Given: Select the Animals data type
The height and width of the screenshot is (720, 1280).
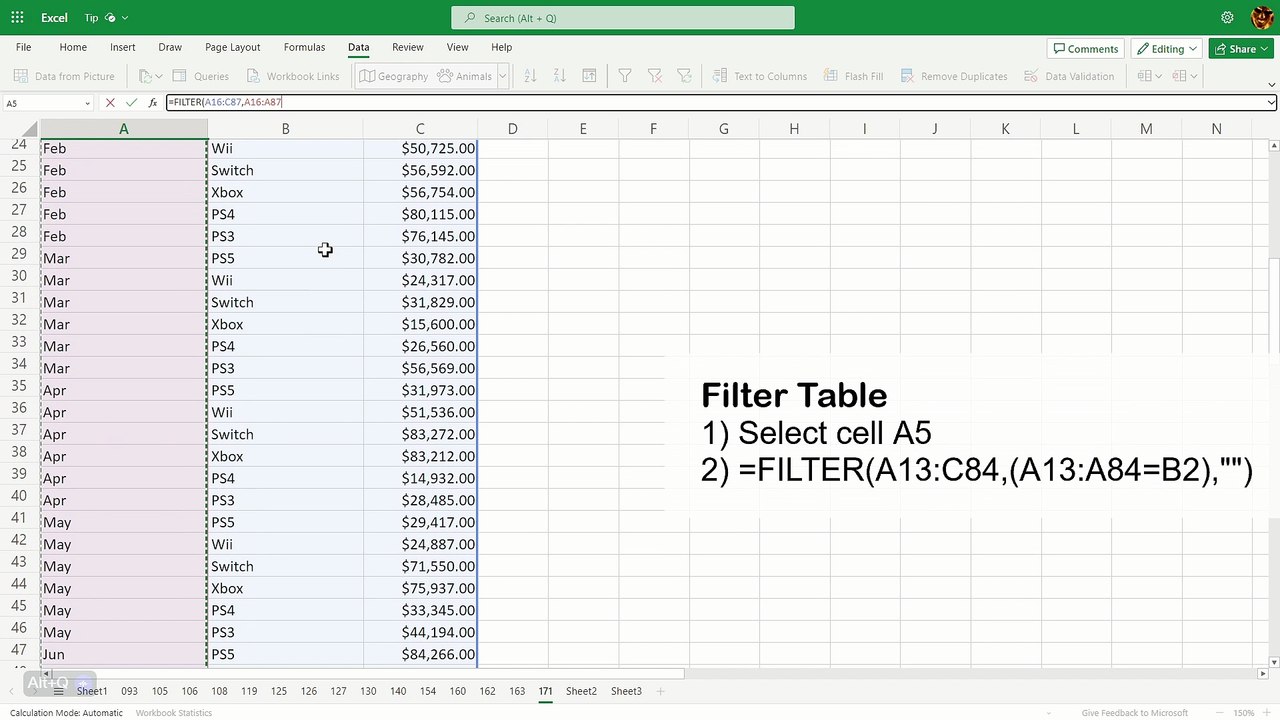Looking at the screenshot, I should pyautogui.click(x=465, y=76).
